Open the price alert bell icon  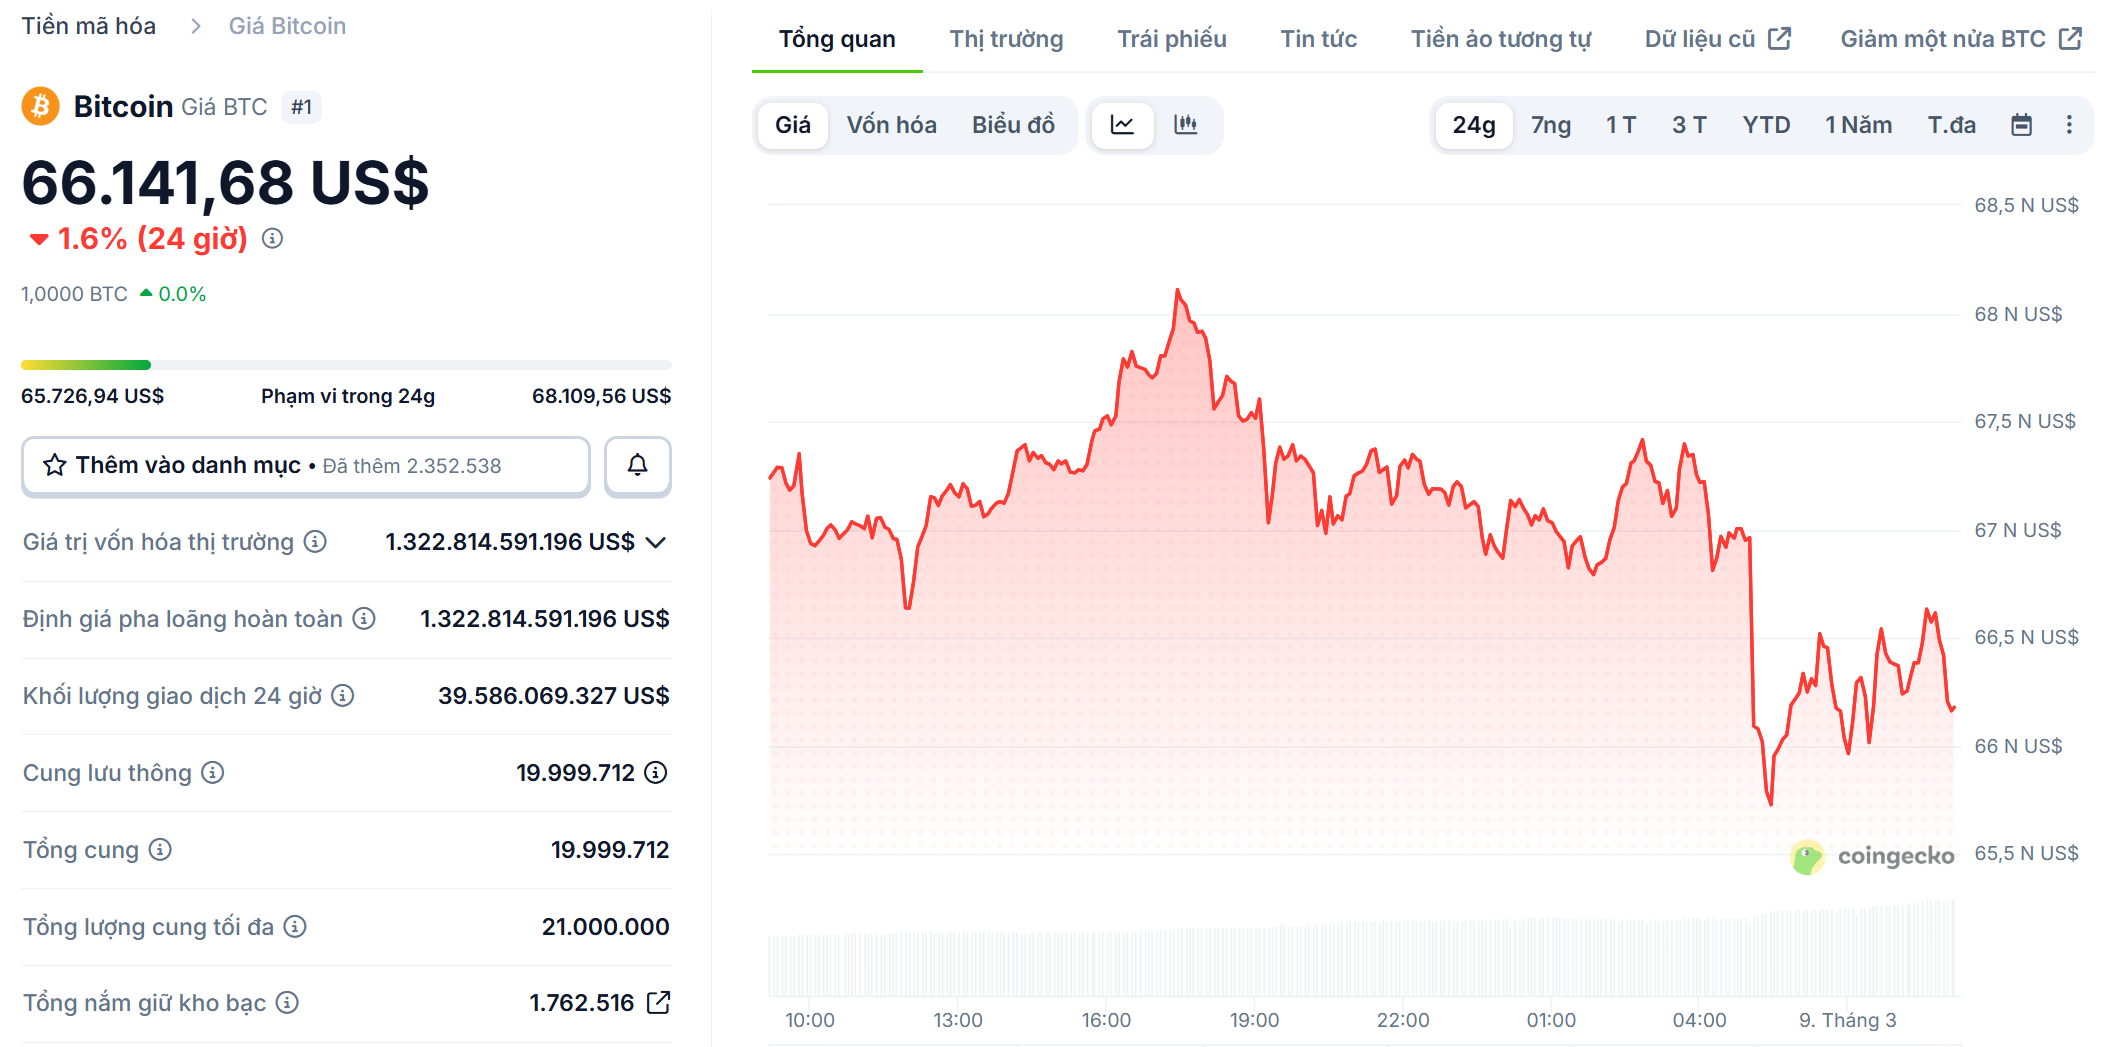[x=637, y=465]
